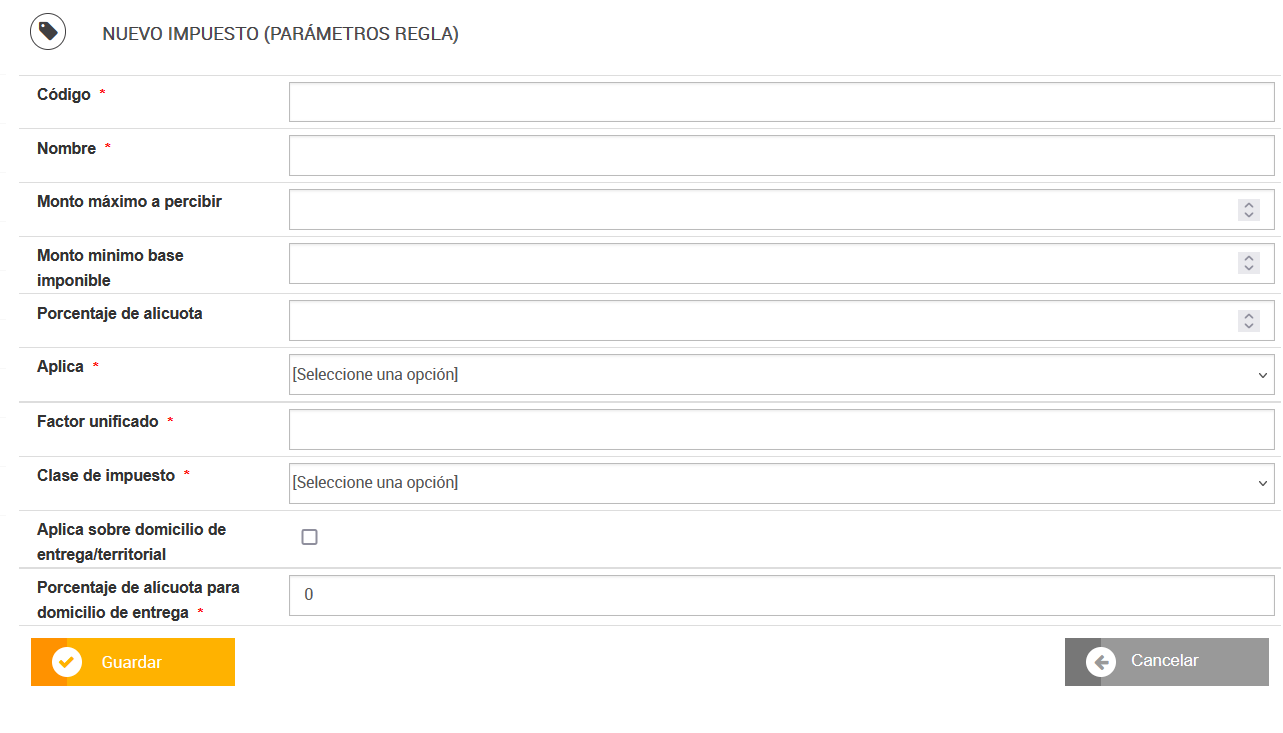
Task: Click the tag icon beside Nuevo Impuesto
Action: [48, 33]
